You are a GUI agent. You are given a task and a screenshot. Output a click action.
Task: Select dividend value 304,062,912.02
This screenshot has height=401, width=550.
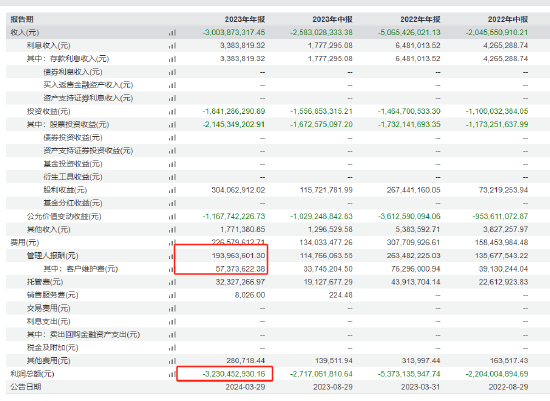point(238,190)
